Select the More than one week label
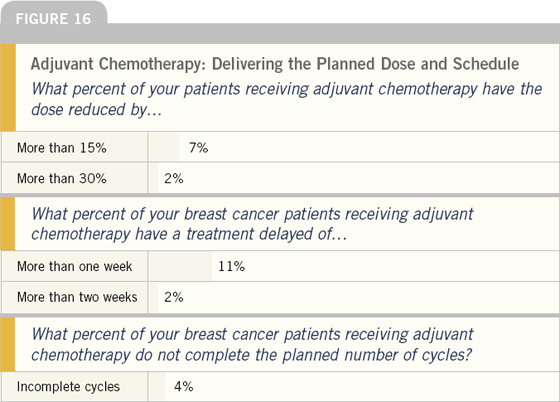560x402 pixels. (x=75, y=266)
